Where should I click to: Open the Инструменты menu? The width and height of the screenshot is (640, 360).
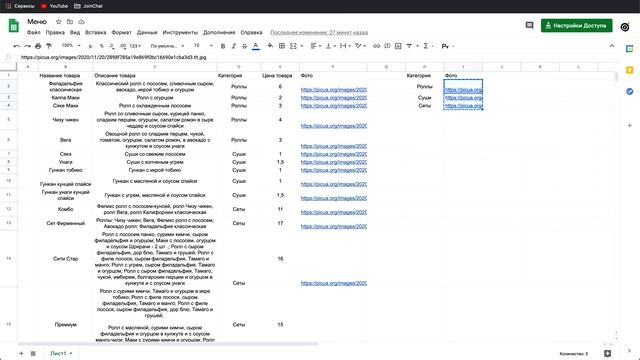click(180, 32)
